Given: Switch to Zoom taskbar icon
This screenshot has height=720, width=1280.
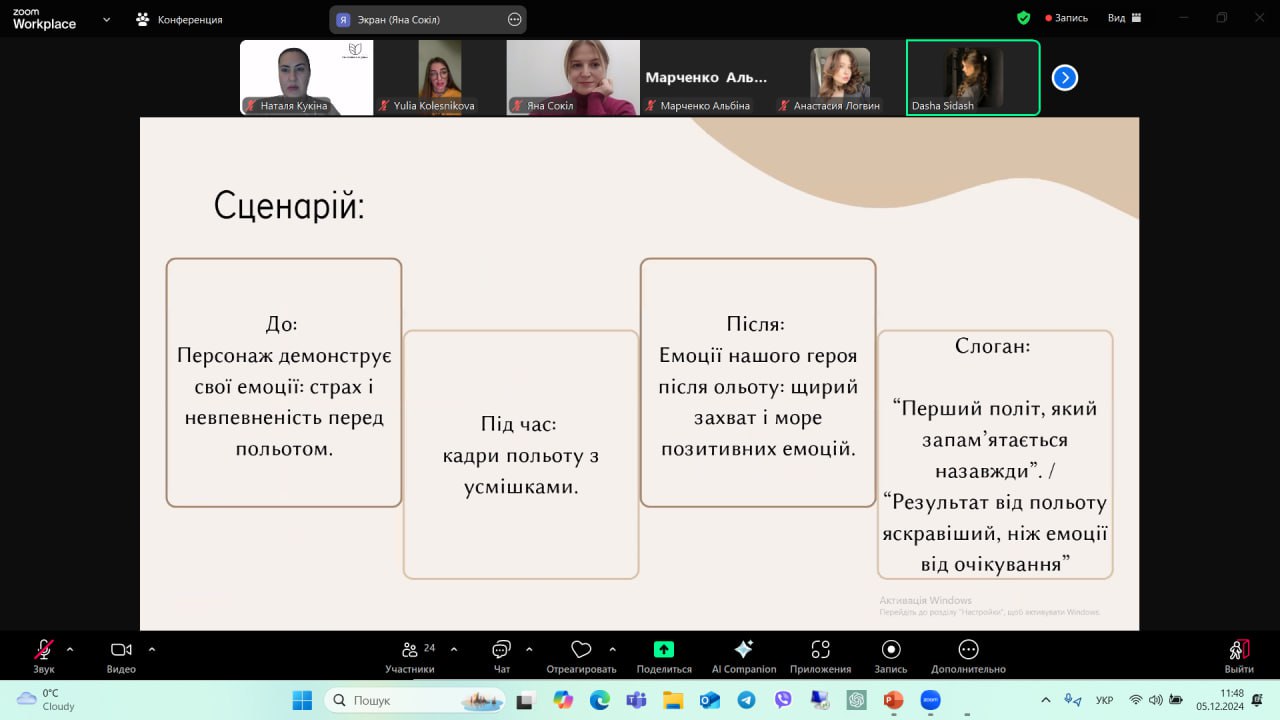Looking at the screenshot, I should tap(930, 700).
